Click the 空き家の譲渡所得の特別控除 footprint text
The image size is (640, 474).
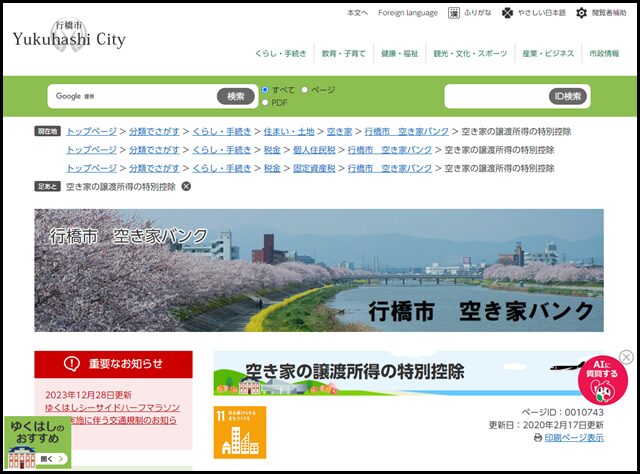coord(121,187)
